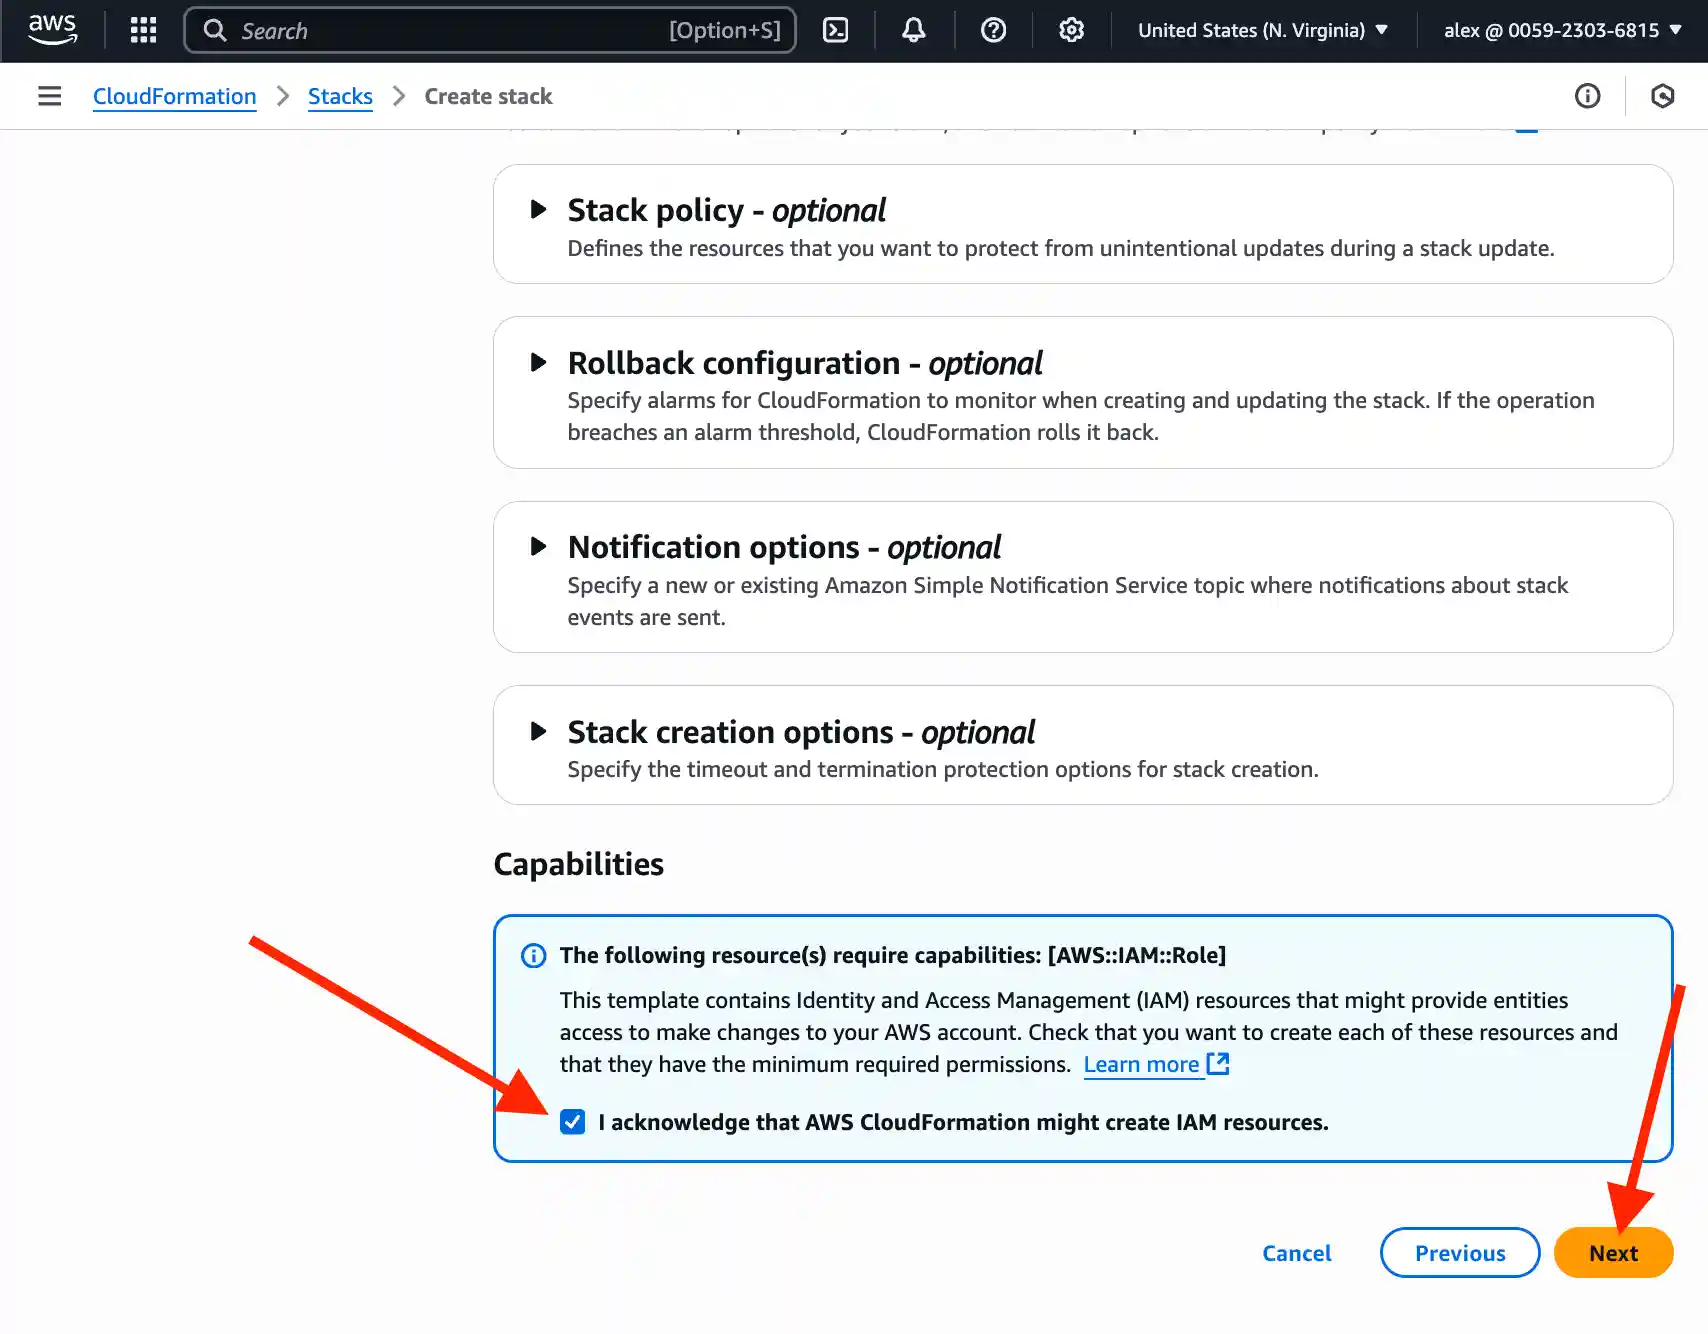Open CloudShell from the top navigation bar
The image size is (1708, 1334).
(x=835, y=30)
